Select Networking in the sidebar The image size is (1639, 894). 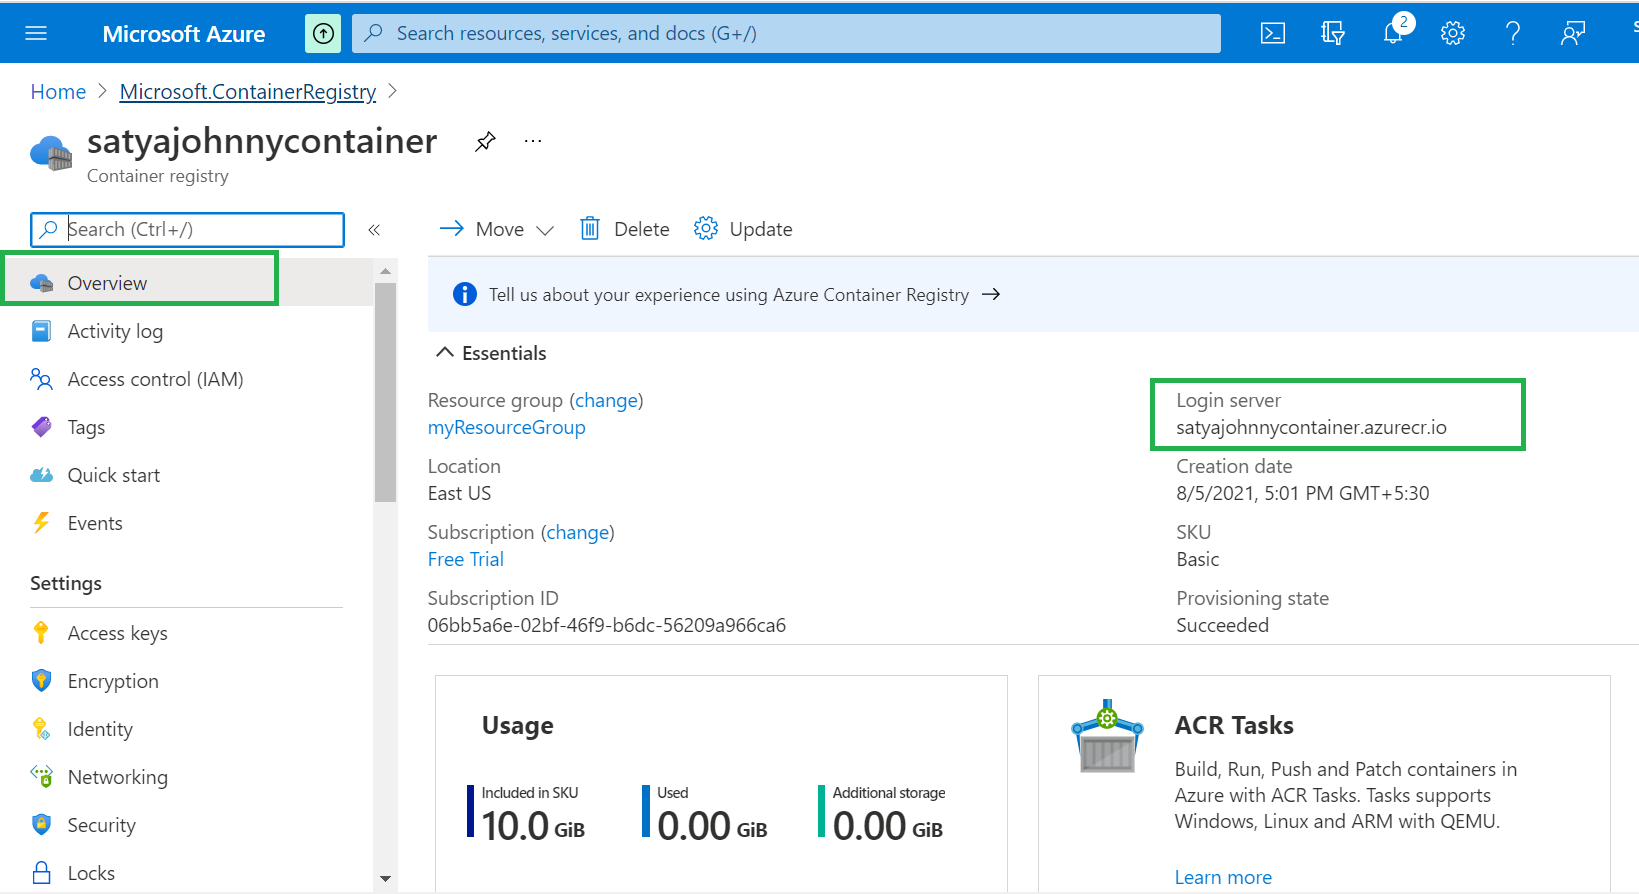point(117,777)
